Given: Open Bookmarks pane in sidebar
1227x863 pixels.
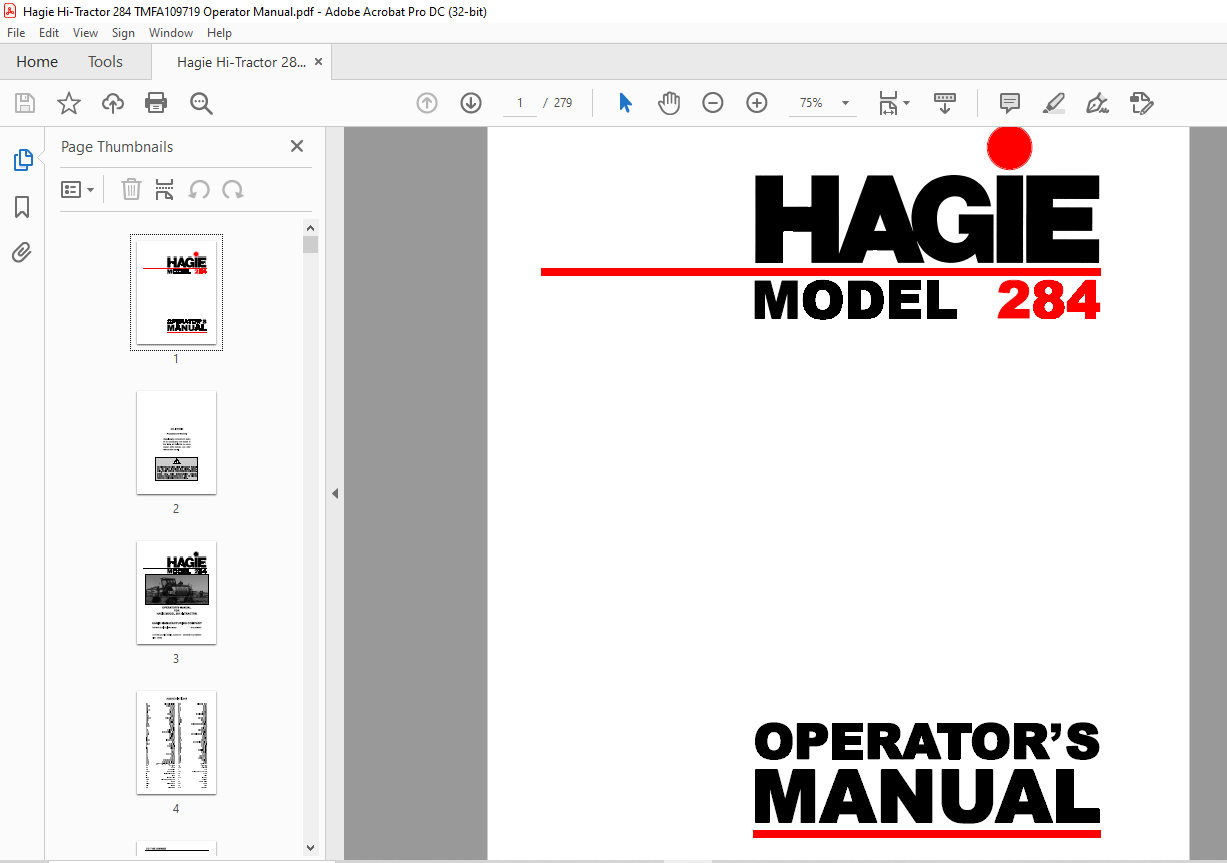Looking at the screenshot, I should click(x=22, y=207).
